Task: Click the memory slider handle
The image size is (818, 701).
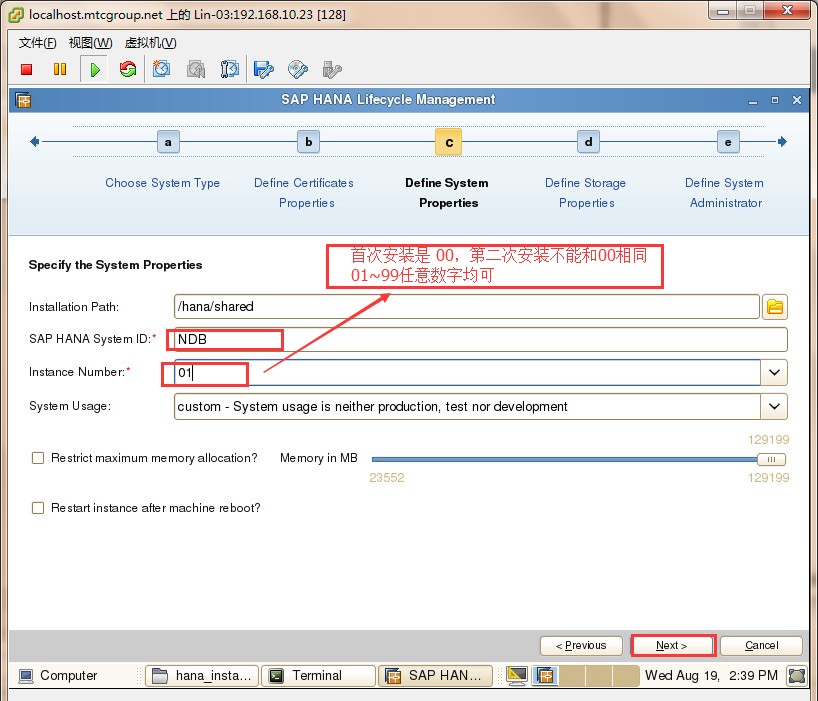Action: click(771, 460)
